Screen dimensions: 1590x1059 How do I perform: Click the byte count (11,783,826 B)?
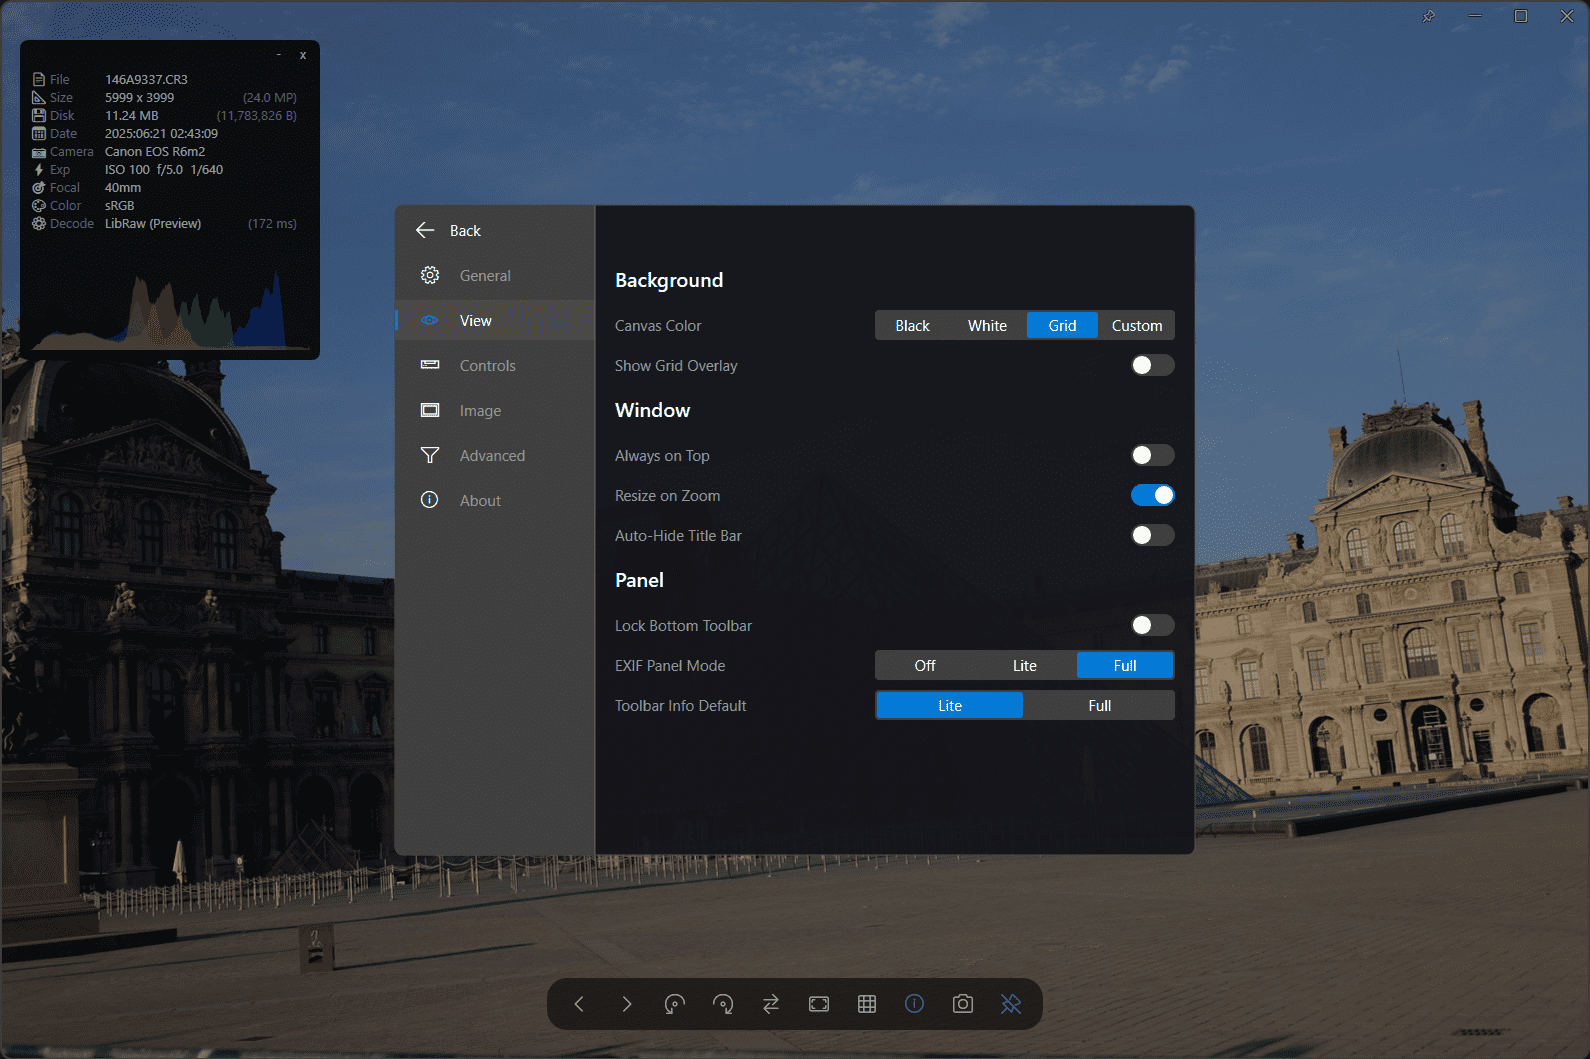coord(257,115)
